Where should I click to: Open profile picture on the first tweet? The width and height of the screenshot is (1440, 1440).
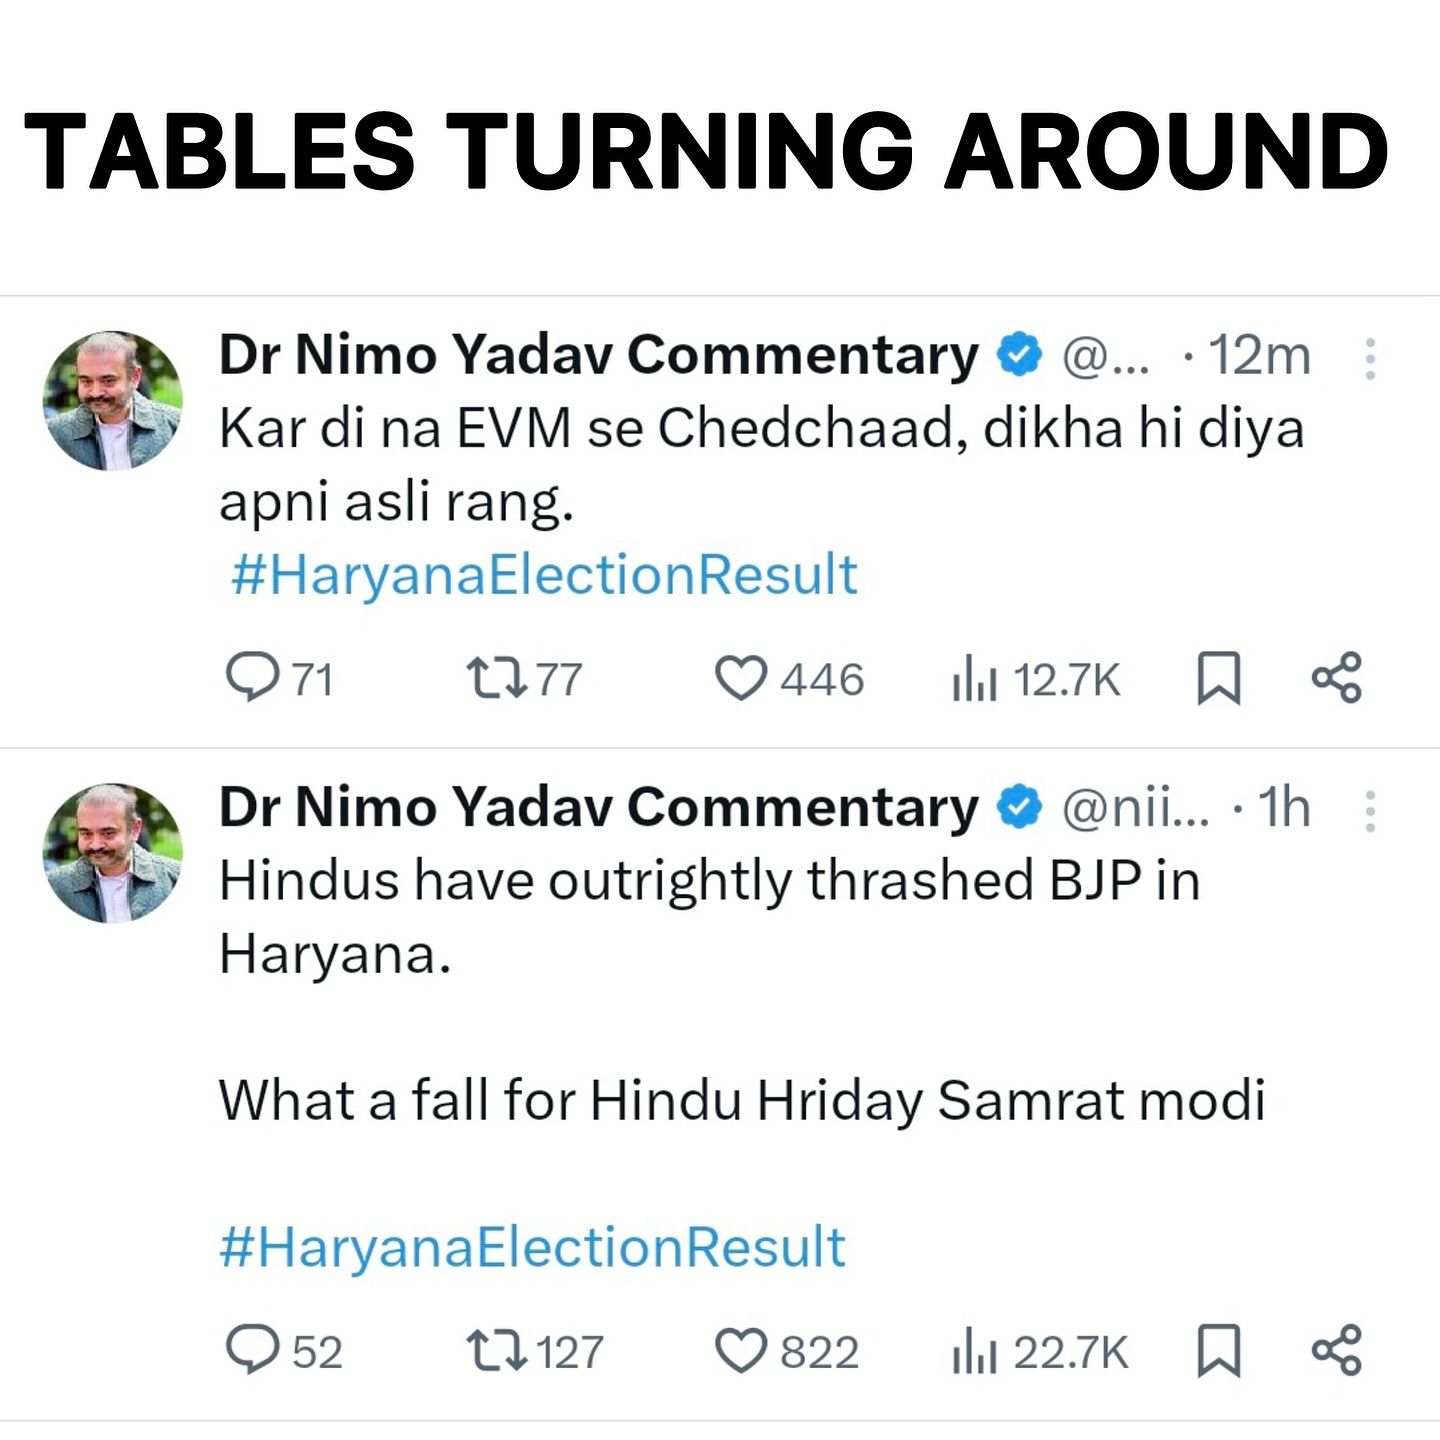113,401
